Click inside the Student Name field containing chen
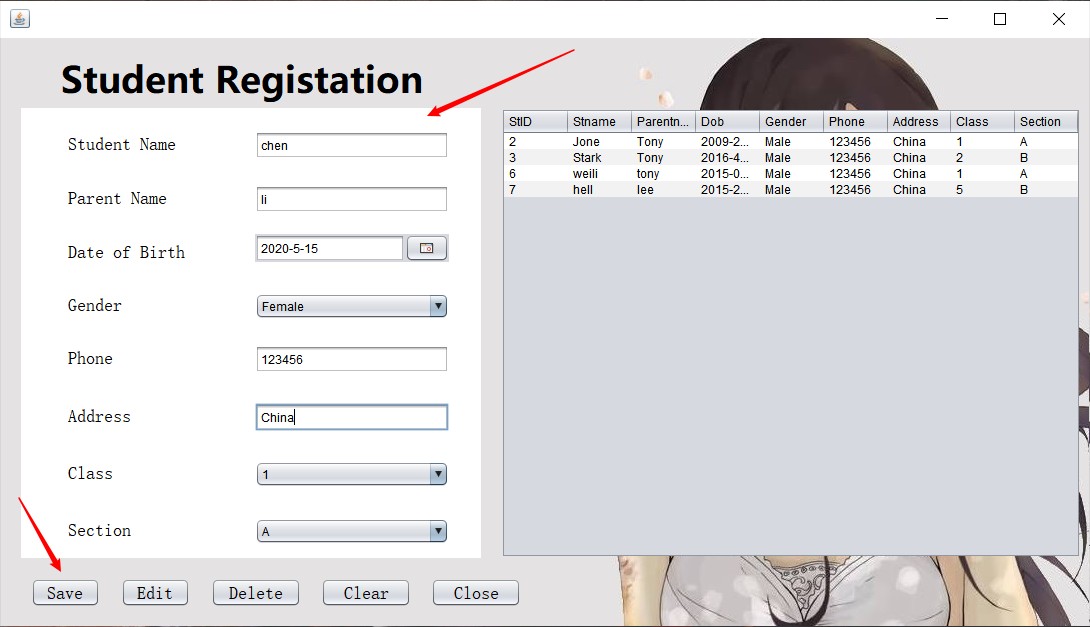1090x627 pixels. [351, 144]
